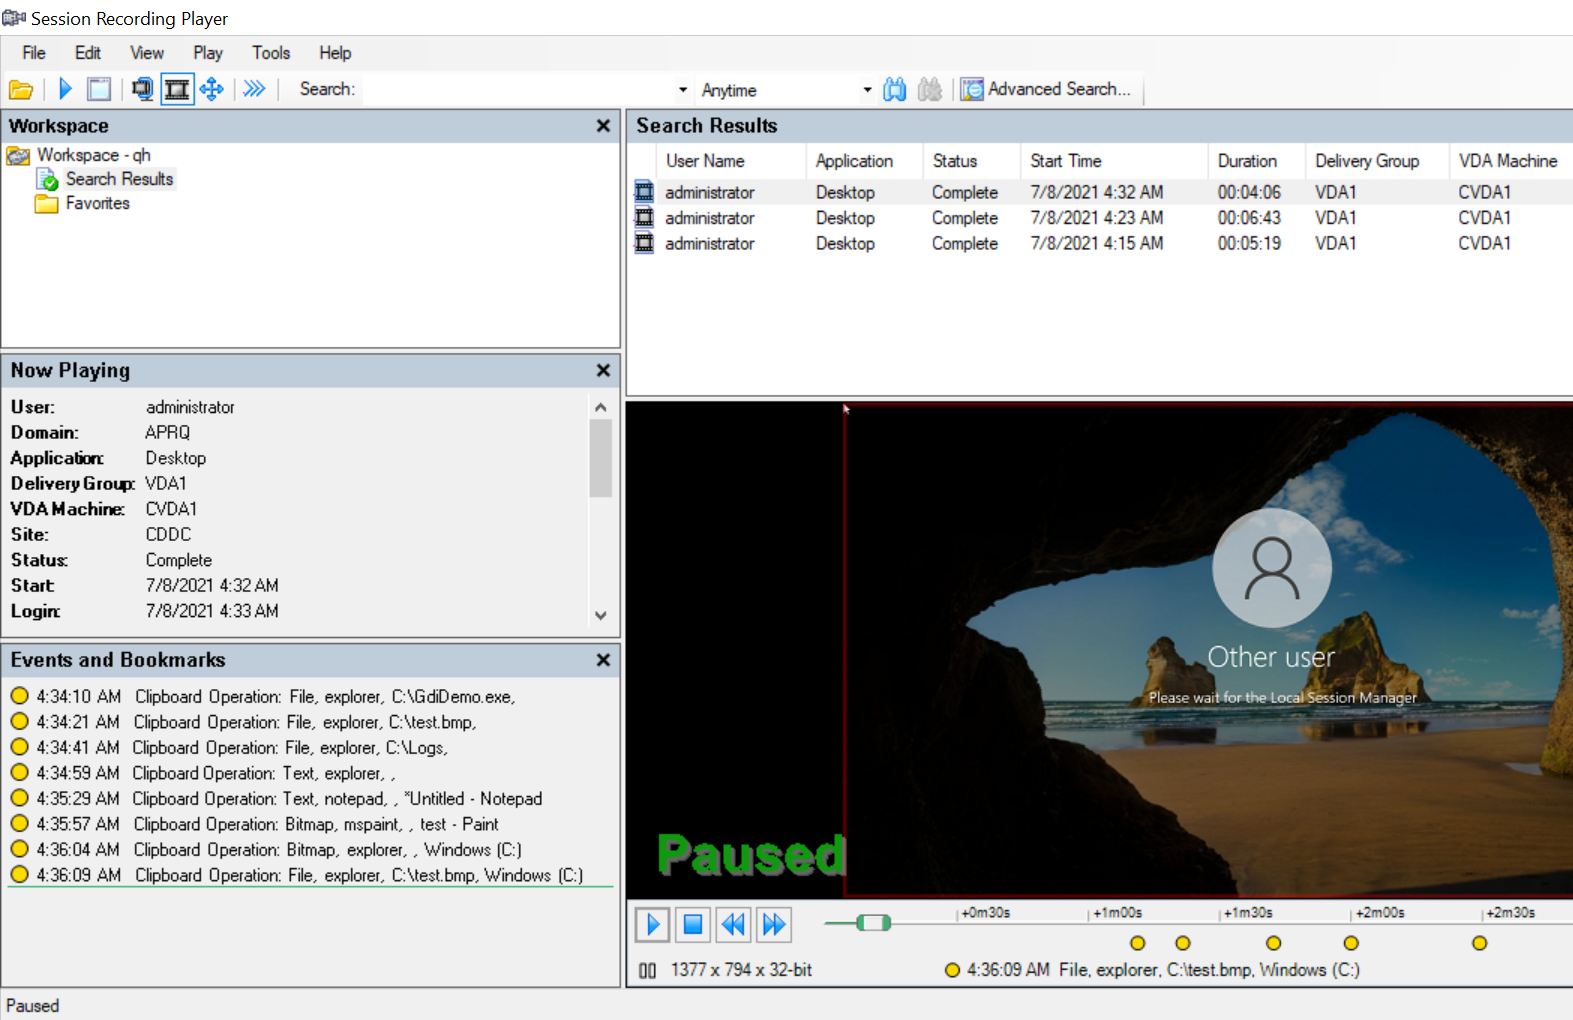Open the Favorites folder in Workspace

(x=97, y=203)
